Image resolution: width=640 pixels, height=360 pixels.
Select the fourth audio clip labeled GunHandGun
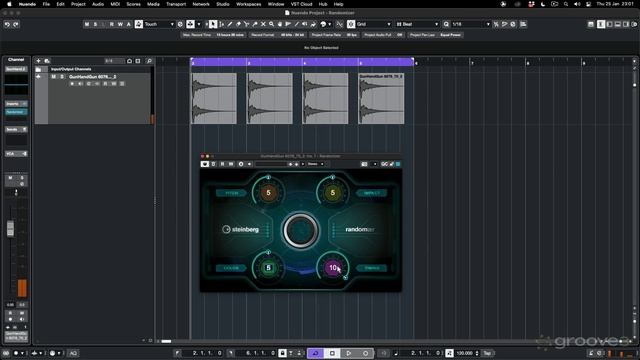pyautogui.click(x=381, y=98)
